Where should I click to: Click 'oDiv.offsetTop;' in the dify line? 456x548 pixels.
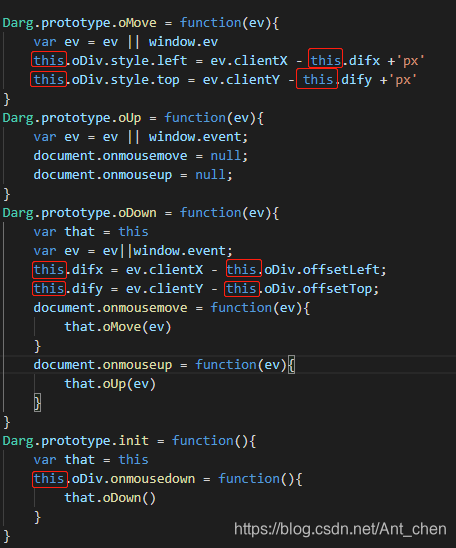[321, 289]
